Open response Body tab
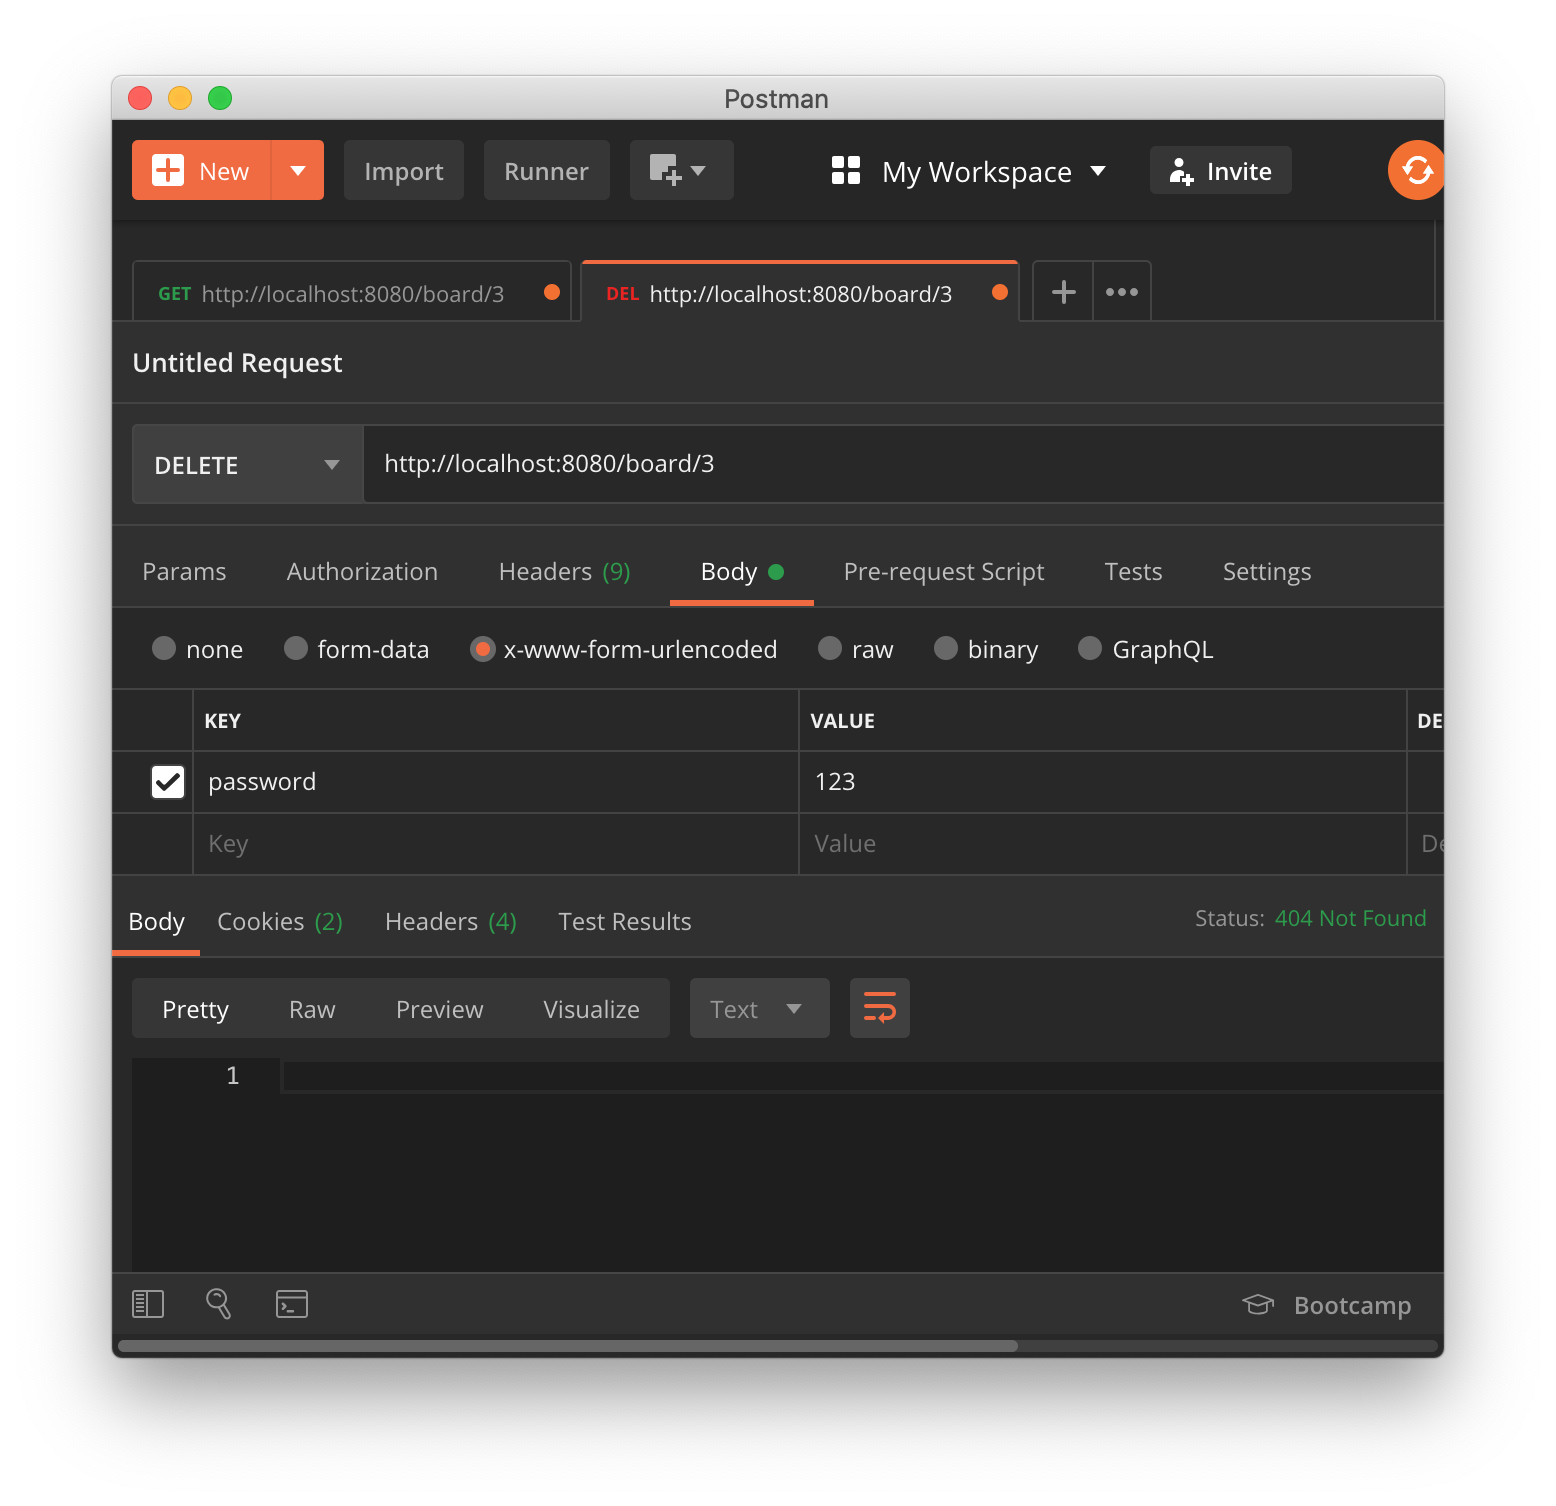The image size is (1556, 1506). tap(156, 921)
